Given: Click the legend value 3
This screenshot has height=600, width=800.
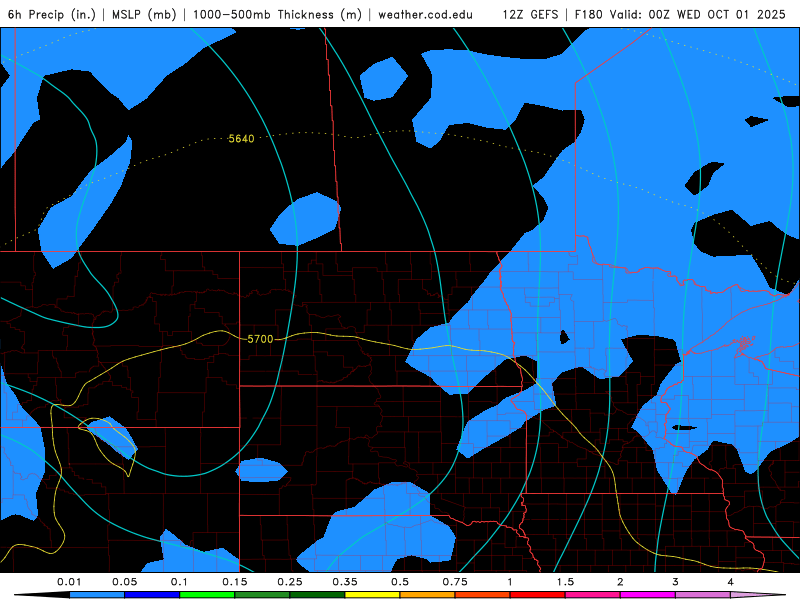Looking at the screenshot, I should (x=676, y=582).
